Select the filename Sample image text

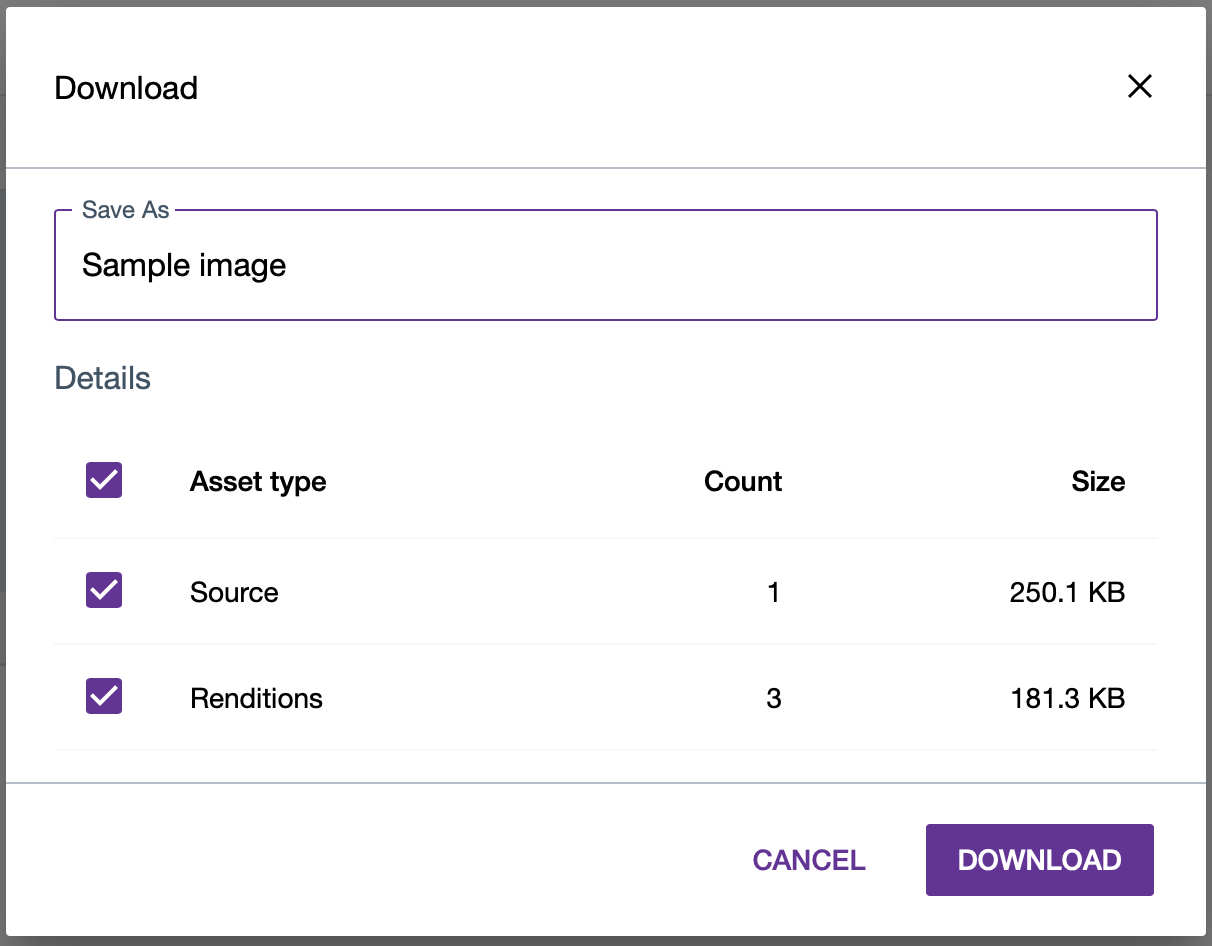pyautogui.click(x=184, y=265)
